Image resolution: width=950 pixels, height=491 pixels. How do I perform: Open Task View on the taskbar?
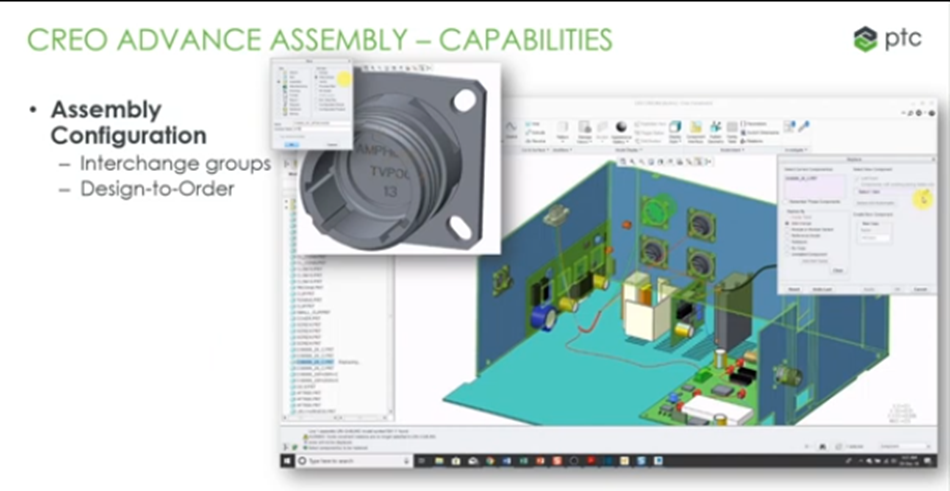click(422, 461)
